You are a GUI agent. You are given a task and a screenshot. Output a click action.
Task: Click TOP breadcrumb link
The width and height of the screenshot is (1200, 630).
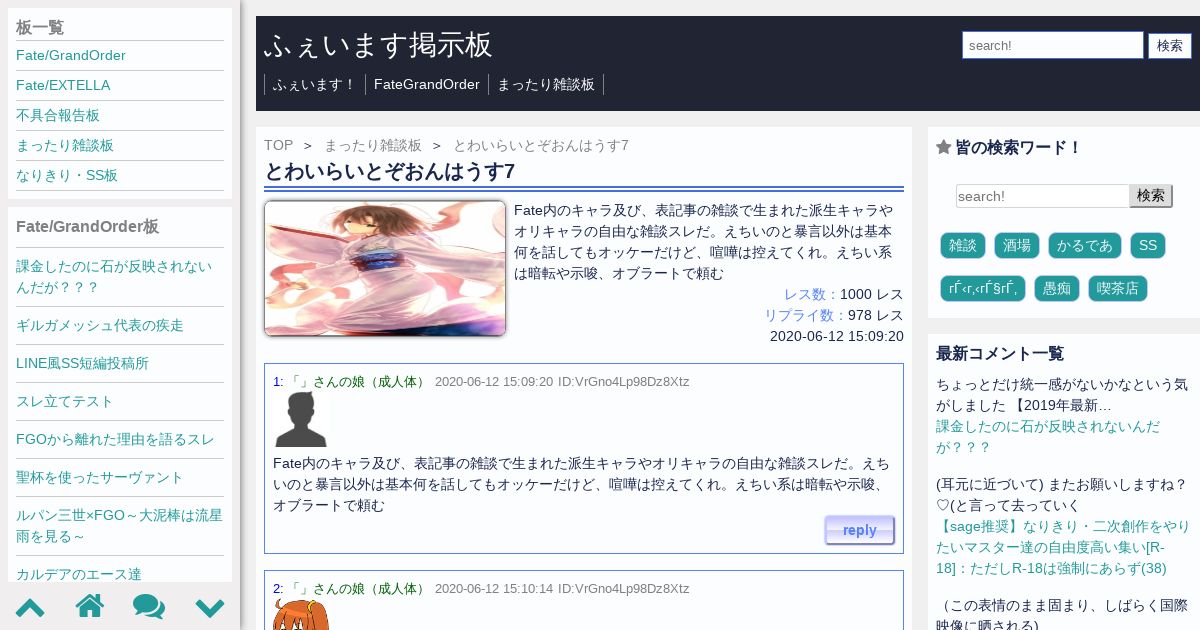pyautogui.click(x=279, y=145)
